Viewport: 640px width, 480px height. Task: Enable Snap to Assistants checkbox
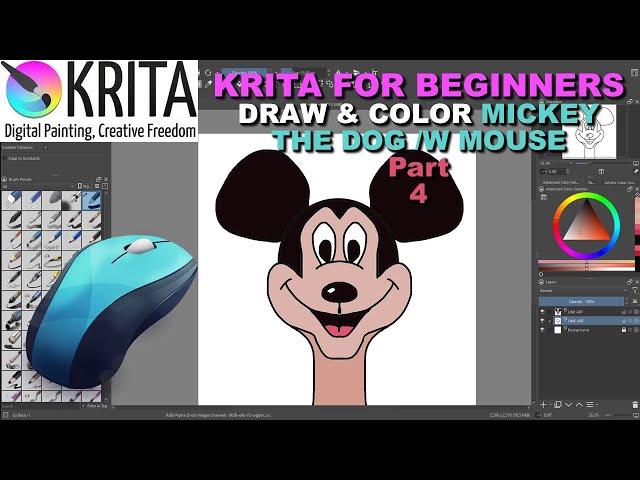pos(5,158)
